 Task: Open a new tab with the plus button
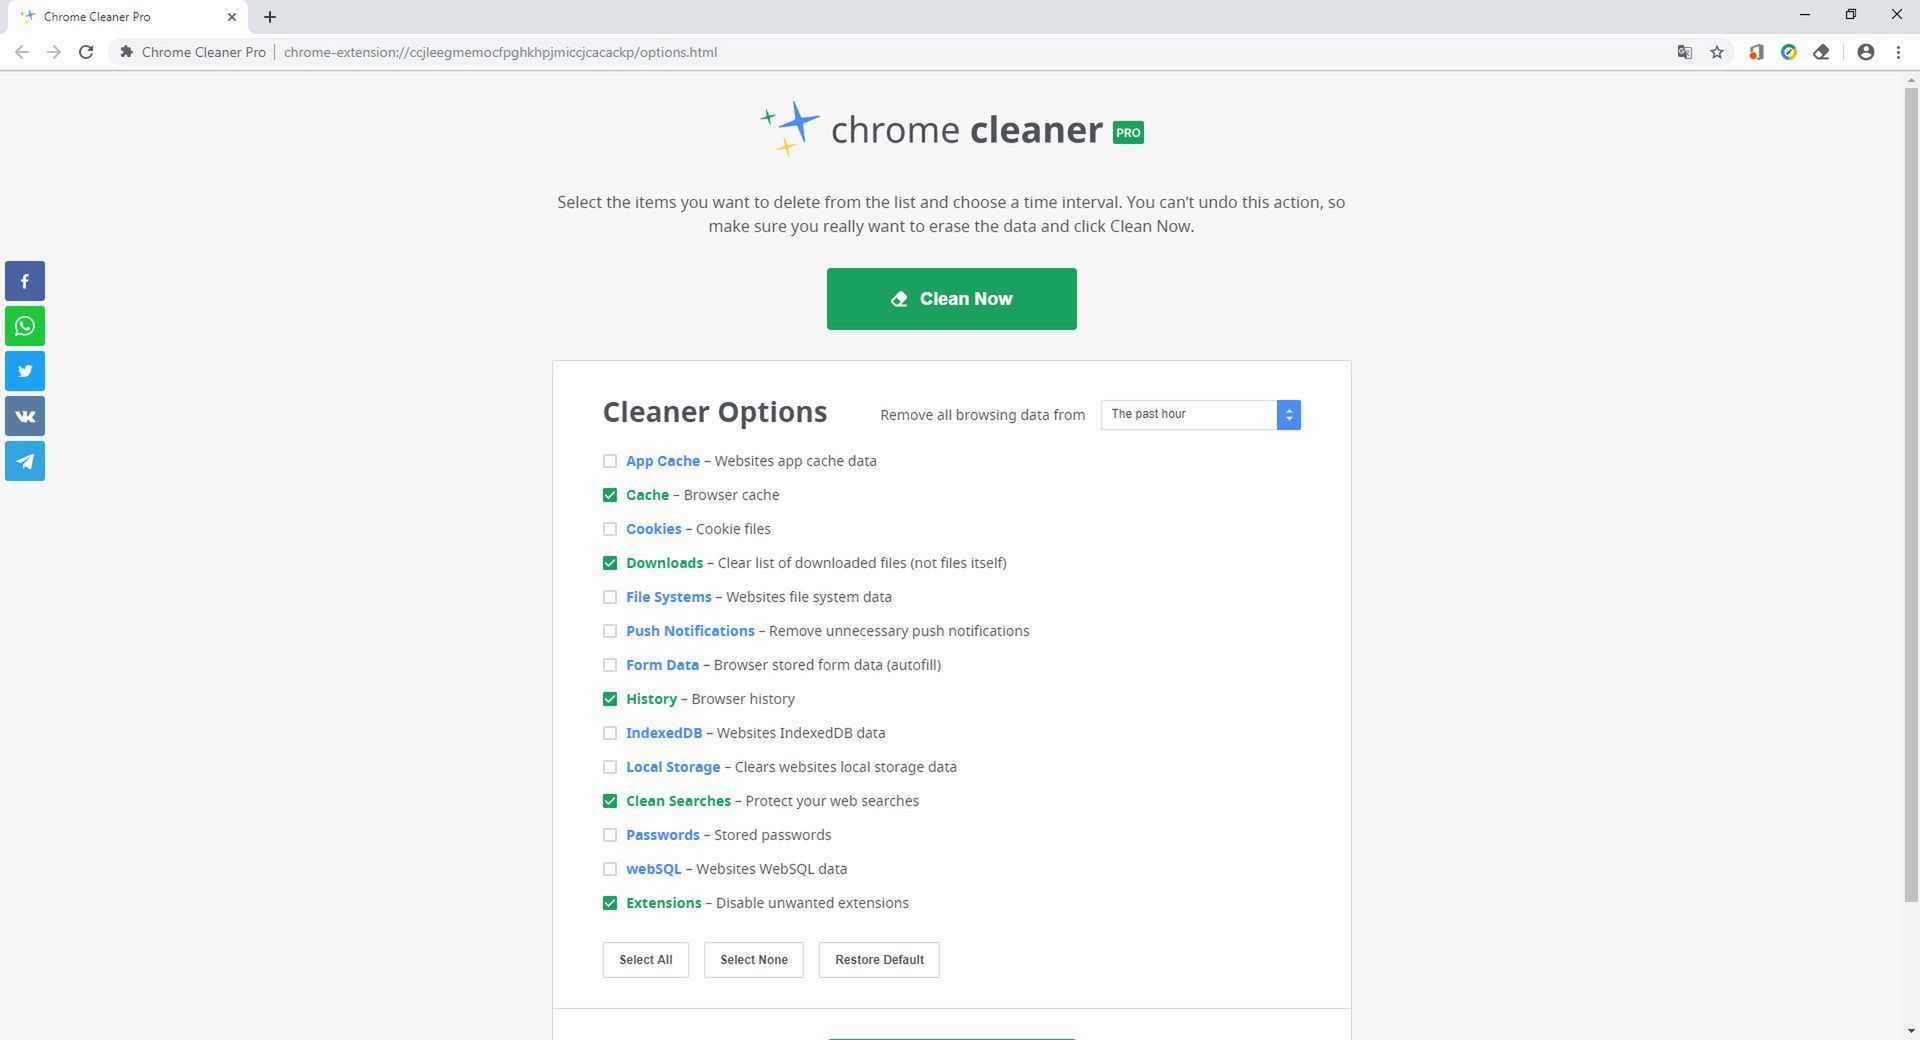[x=268, y=16]
